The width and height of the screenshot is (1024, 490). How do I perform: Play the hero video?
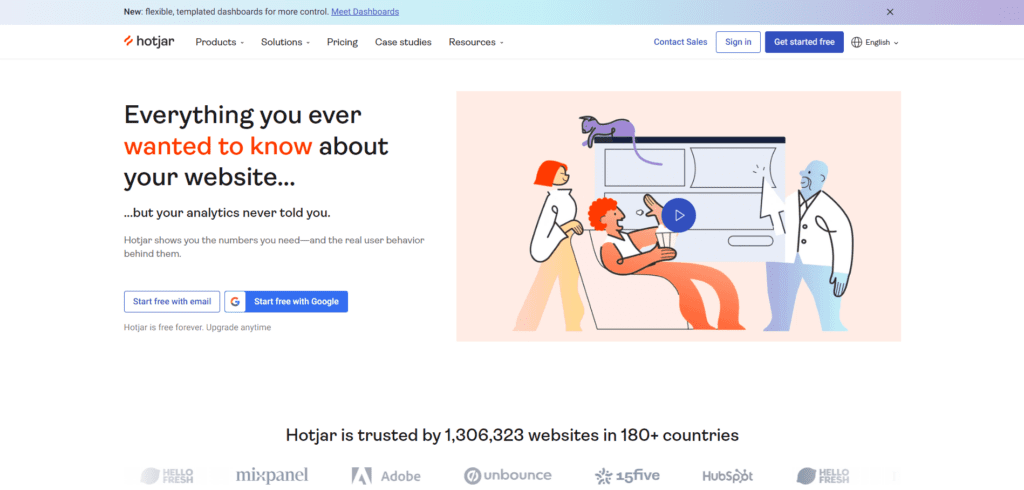tap(679, 215)
